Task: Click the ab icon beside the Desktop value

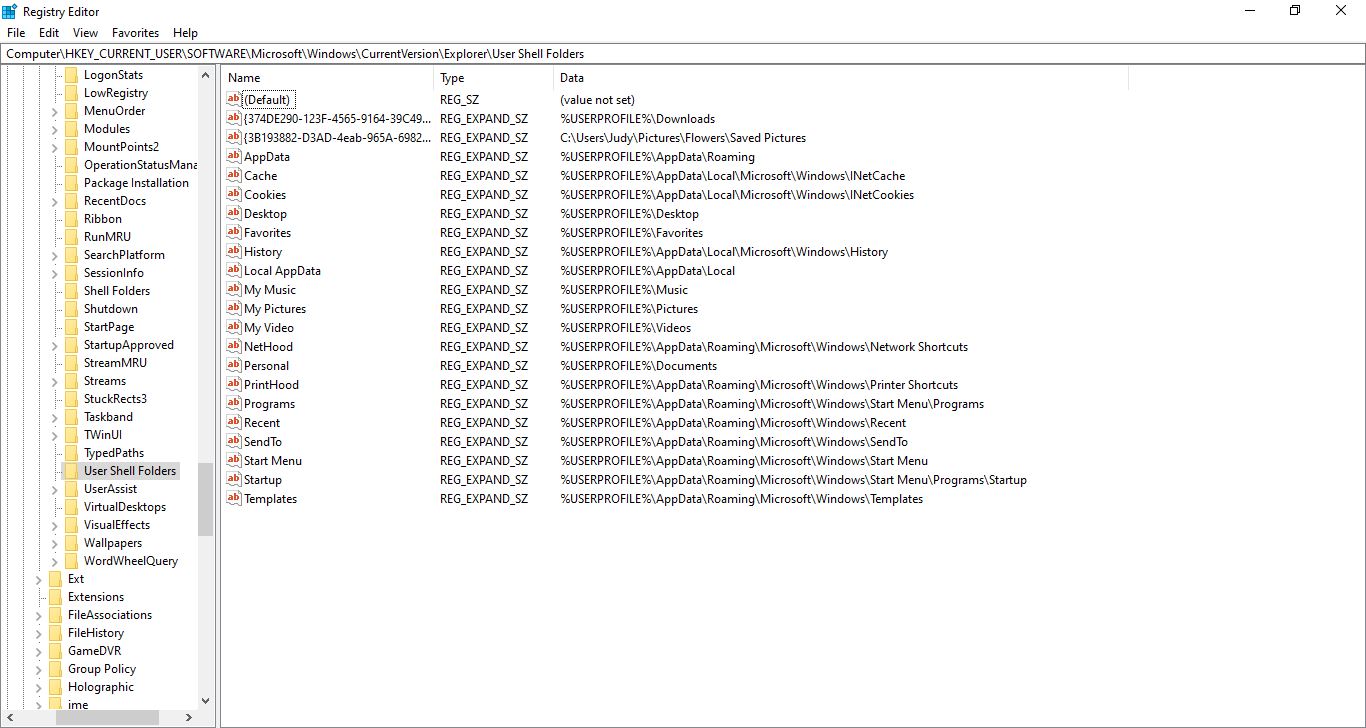Action: click(x=233, y=213)
